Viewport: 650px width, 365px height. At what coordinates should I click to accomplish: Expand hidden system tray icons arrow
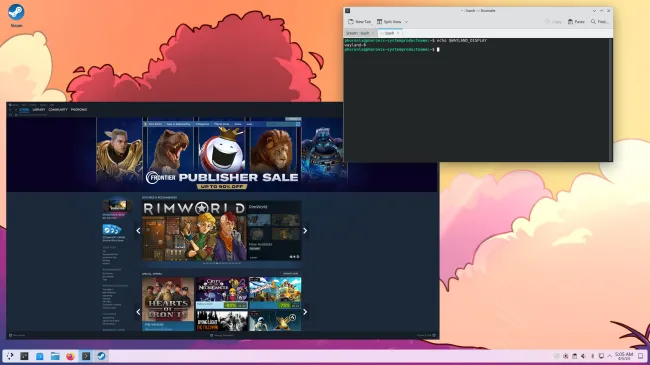point(610,356)
